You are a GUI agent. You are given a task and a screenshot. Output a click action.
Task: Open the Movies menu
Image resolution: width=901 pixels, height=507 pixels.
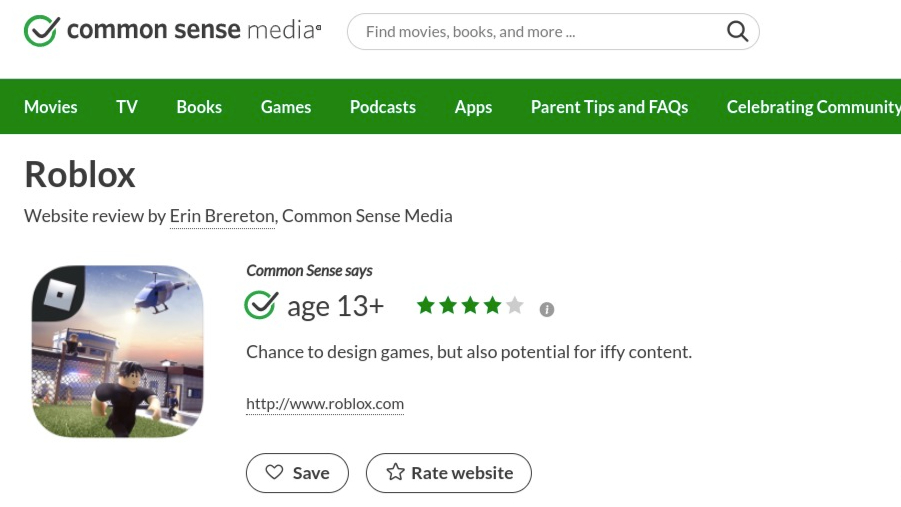coord(51,107)
